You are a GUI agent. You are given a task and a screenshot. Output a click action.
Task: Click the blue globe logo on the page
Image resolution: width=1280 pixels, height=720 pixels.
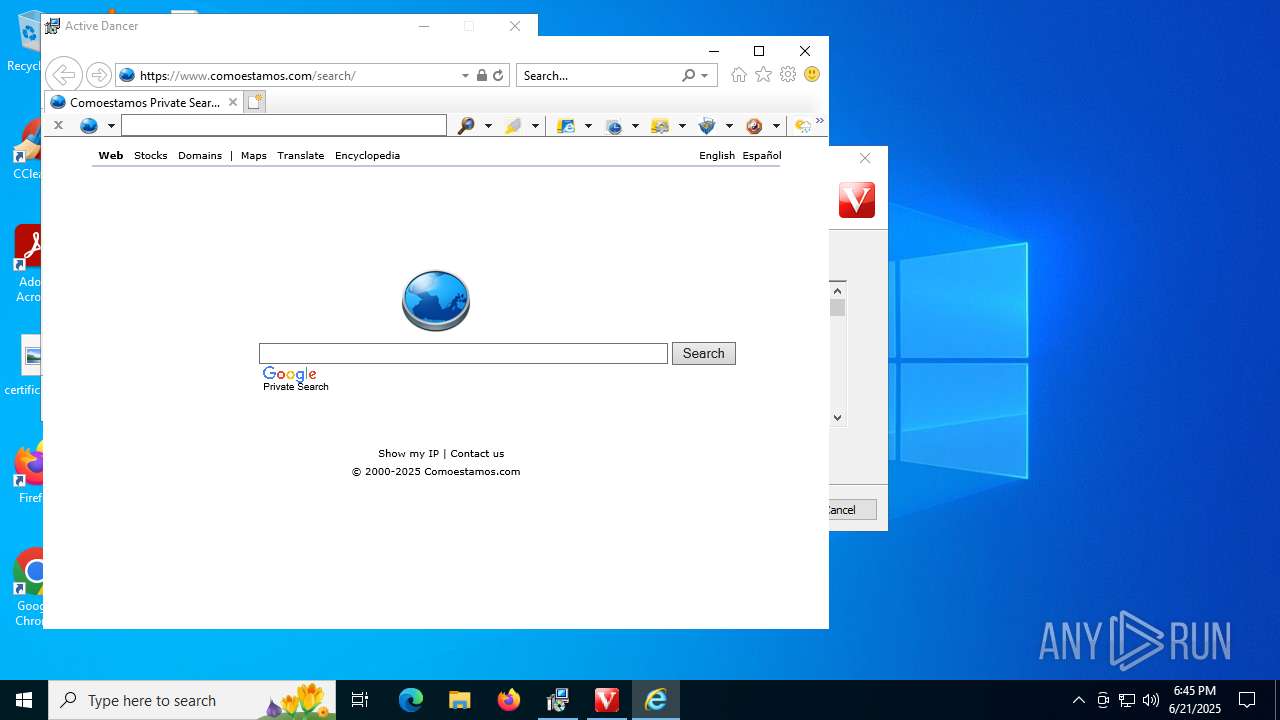point(436,300)
